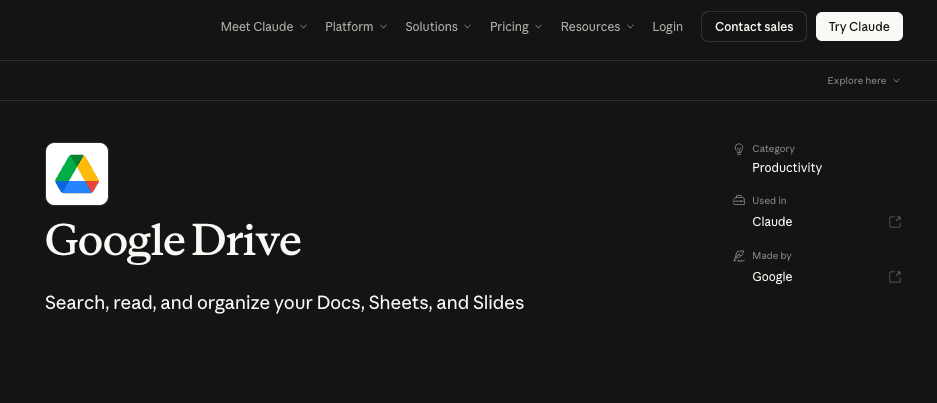Open external link icon beside Google
Screen dimensions: 937x403
895,277
